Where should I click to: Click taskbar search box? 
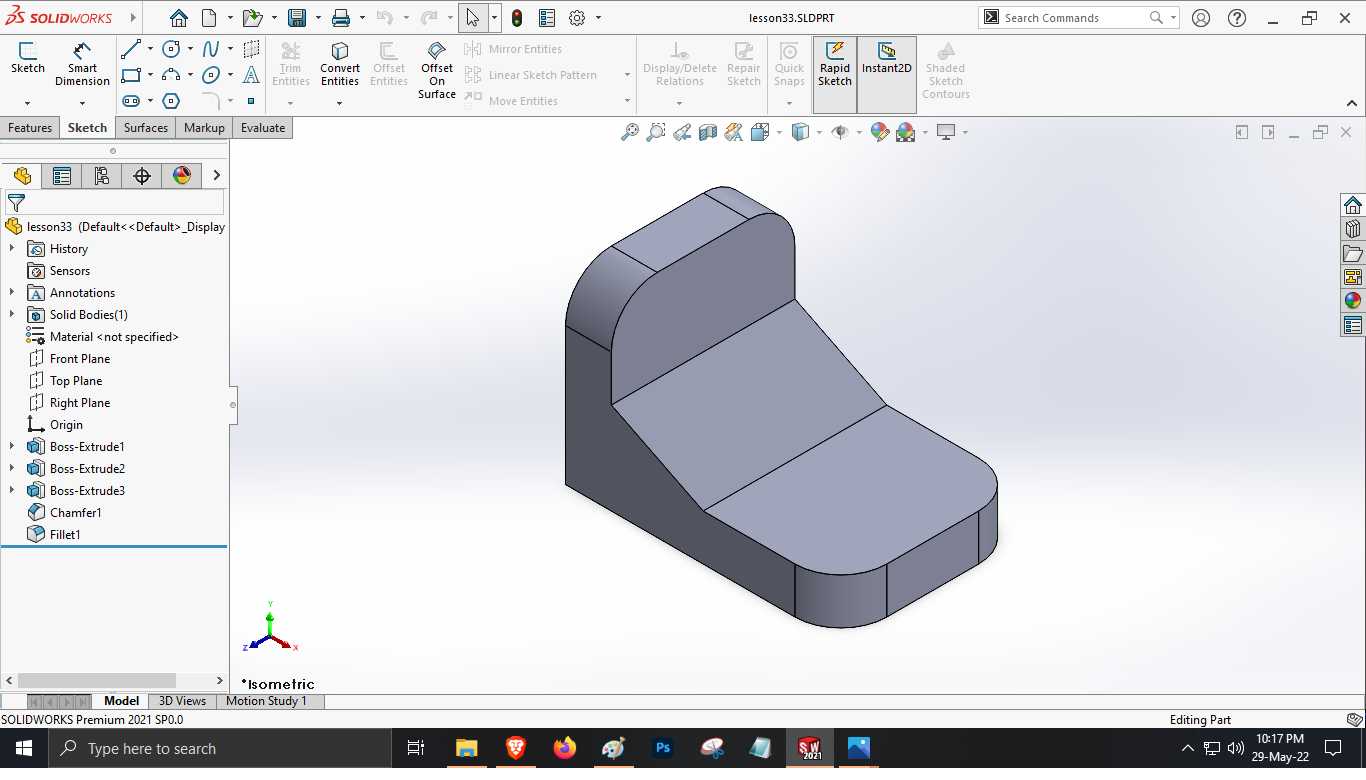(x=220, y=749)
